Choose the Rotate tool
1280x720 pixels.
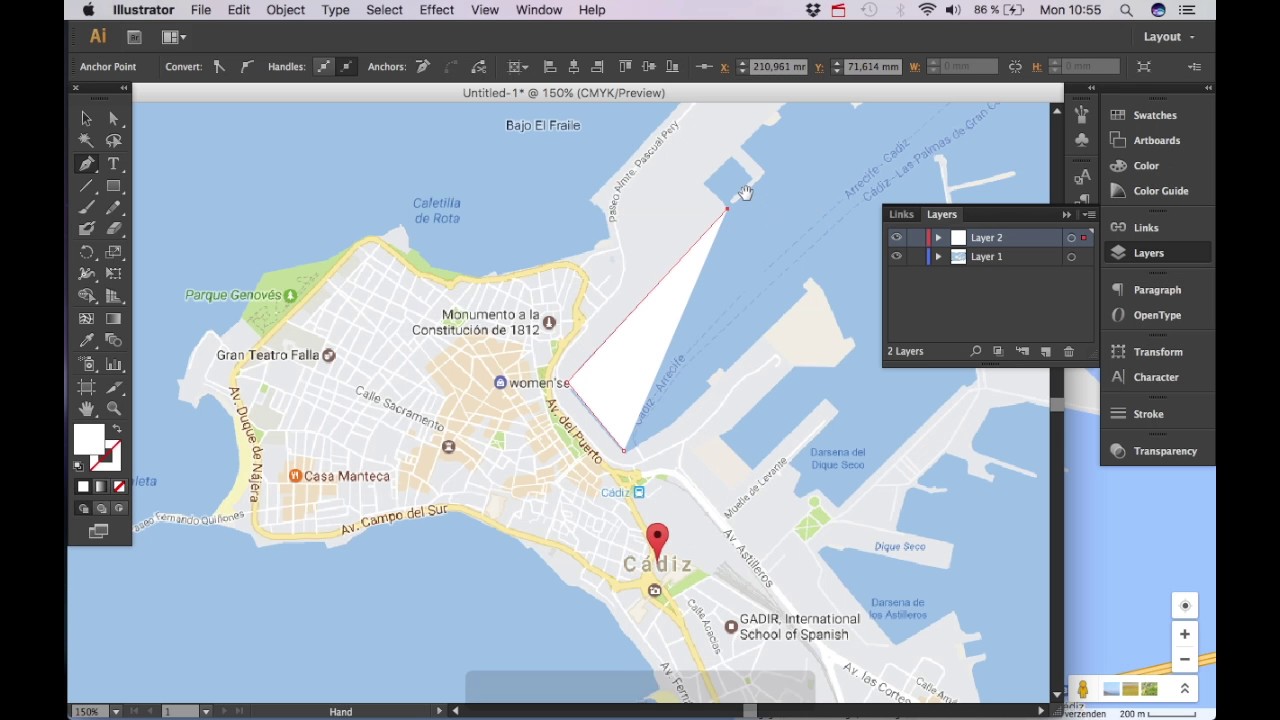pos(87,252)
